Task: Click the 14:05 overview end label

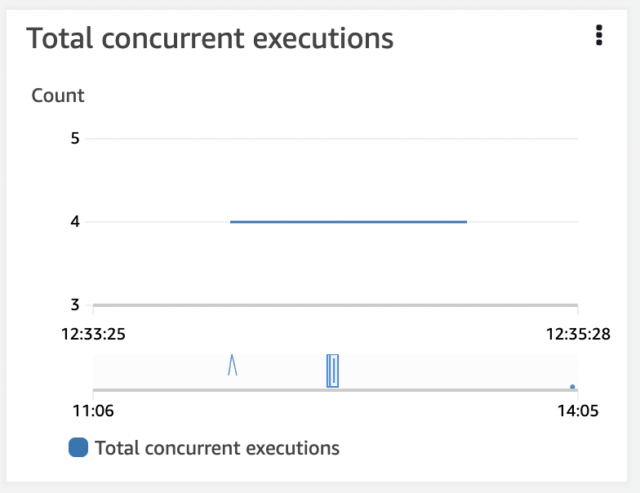Action: point(578,411)
